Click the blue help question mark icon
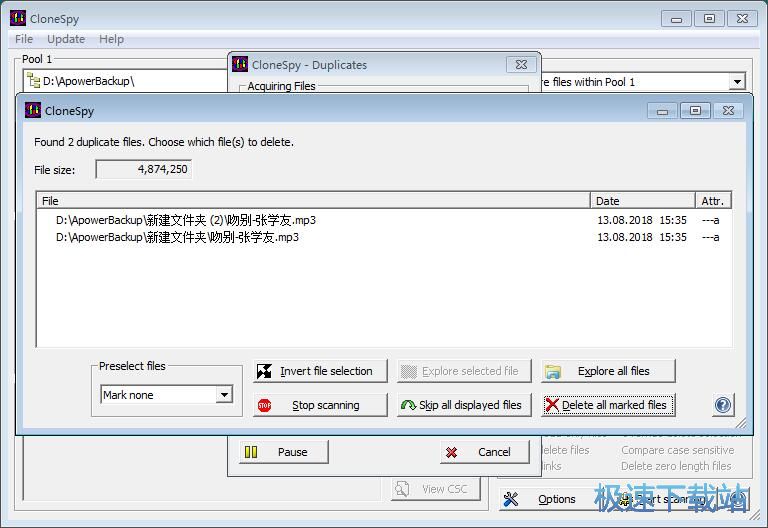The width and height of the screenshot is (768, 528). click(723, 405)
